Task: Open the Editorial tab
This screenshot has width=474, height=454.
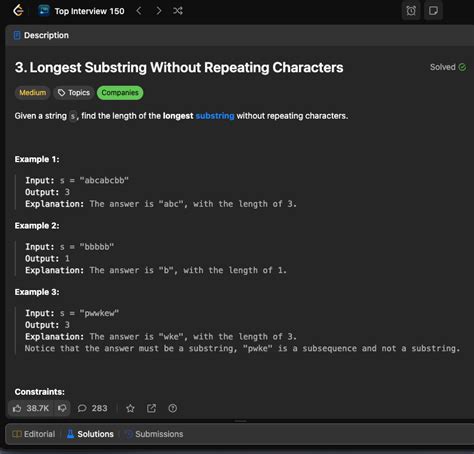Action: click(x=34, y=434)
